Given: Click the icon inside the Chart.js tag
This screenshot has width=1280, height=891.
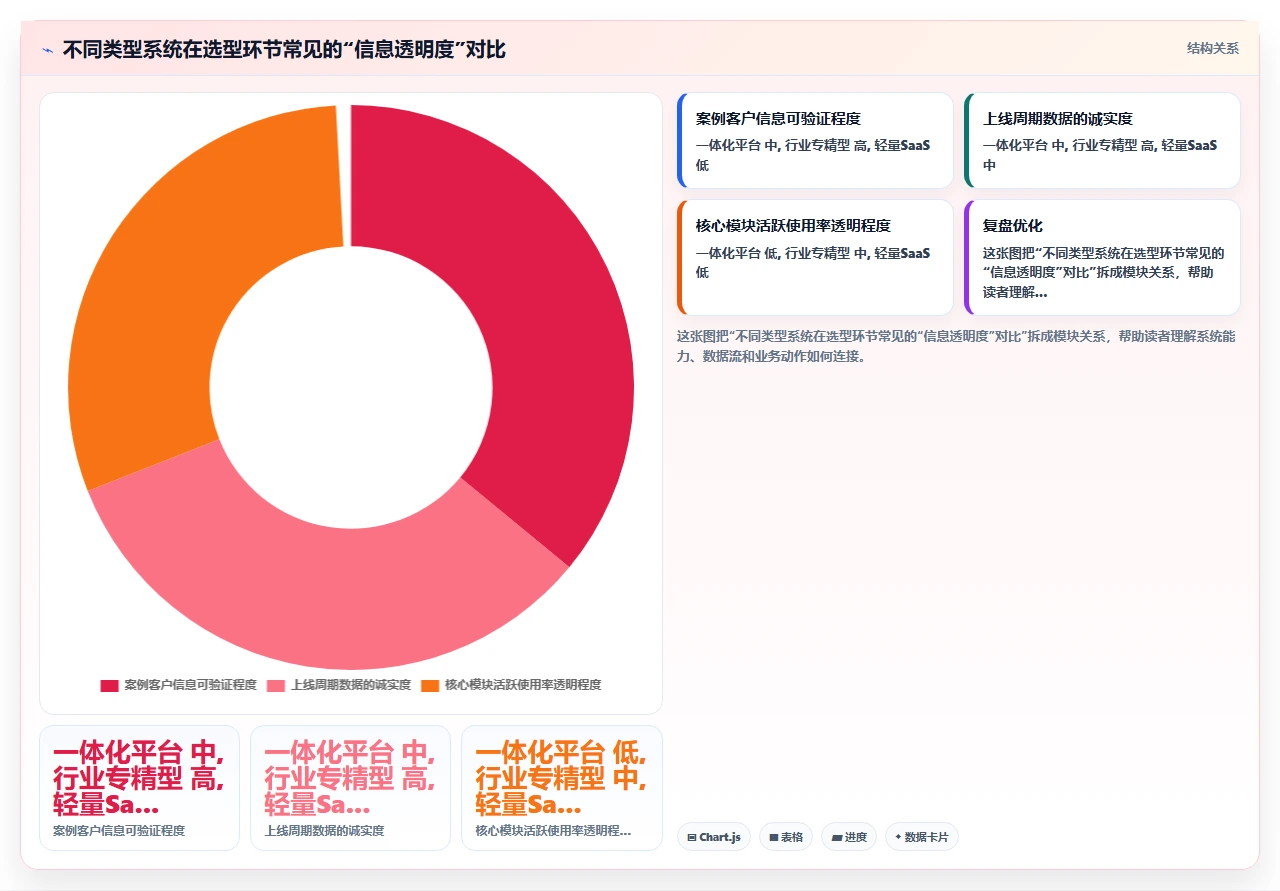Looking at the screenshot, I should pos(692,838).
